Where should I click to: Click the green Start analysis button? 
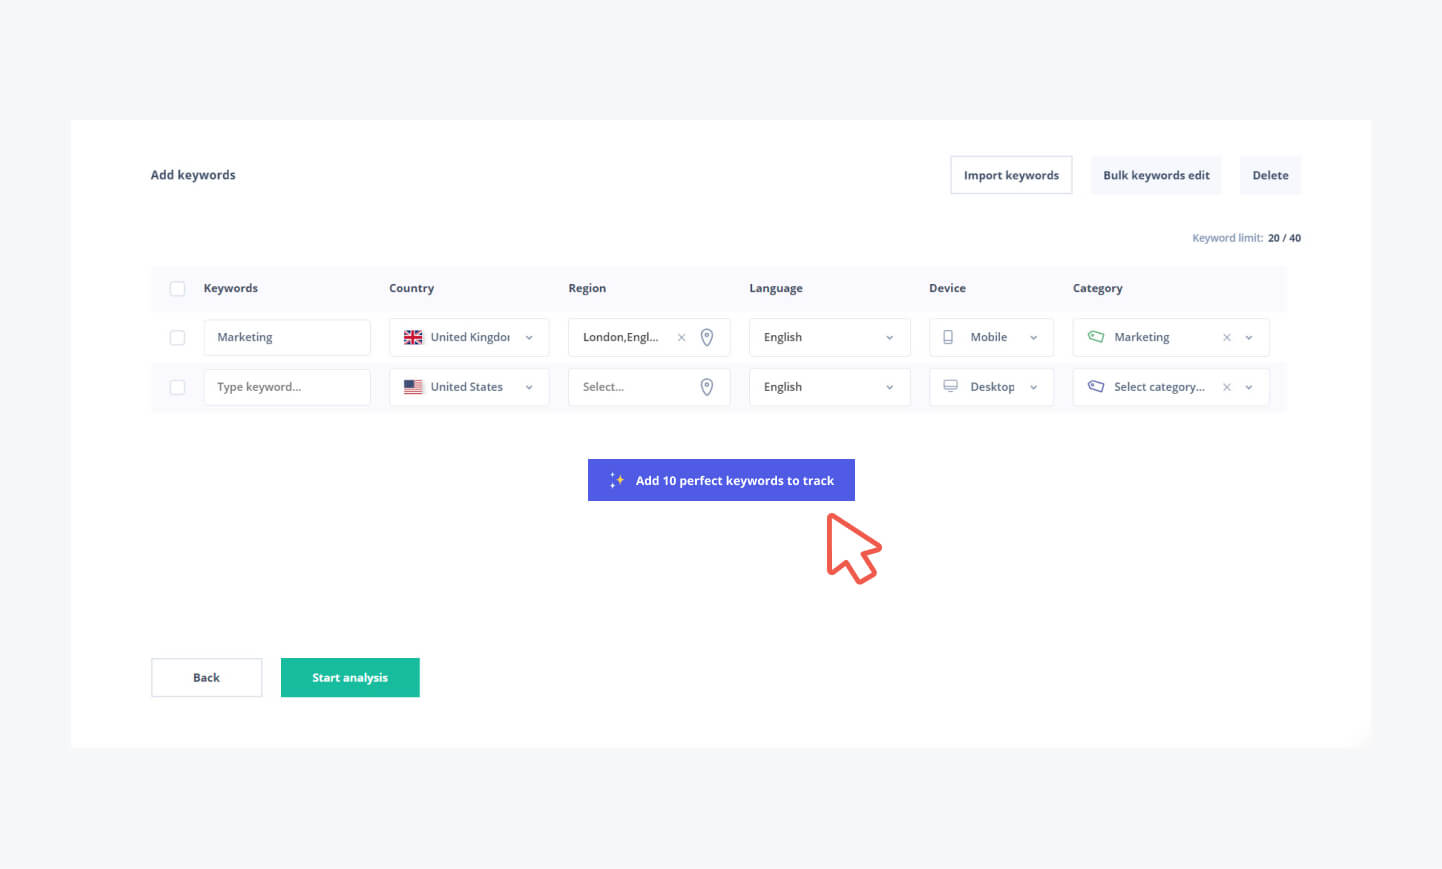coord(350,678)
